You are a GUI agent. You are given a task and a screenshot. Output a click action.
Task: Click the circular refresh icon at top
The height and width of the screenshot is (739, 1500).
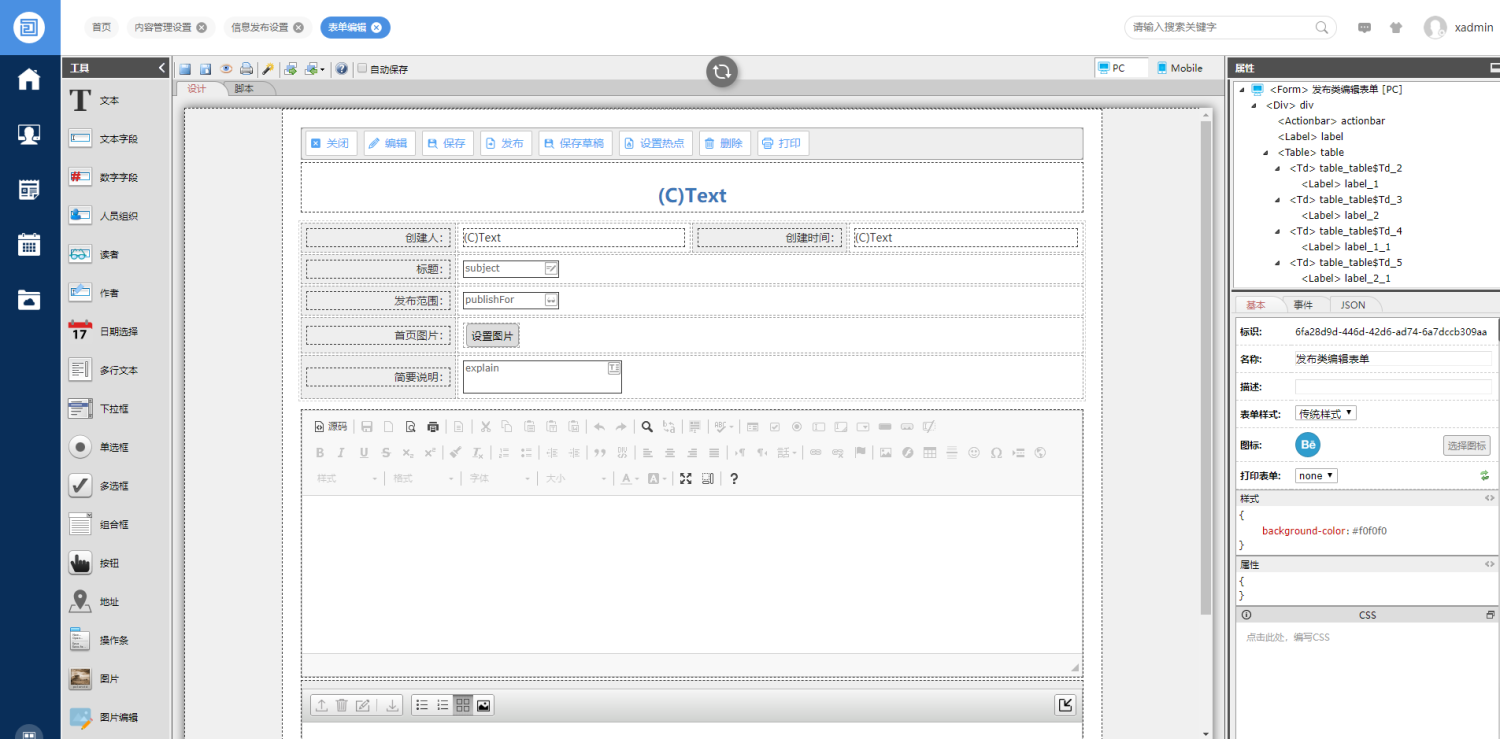pyautogui.click(x=721, y=71)
